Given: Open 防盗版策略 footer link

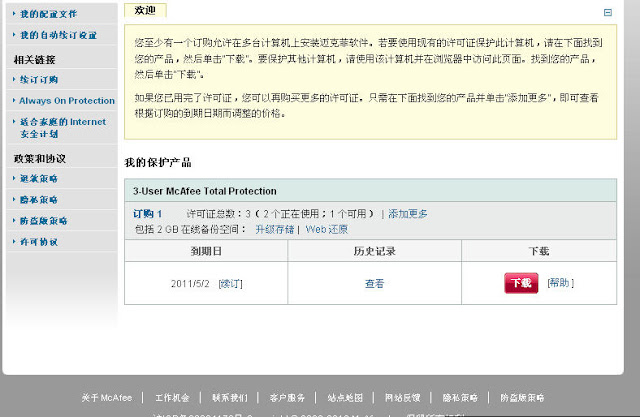Looking at the screenshot, I should tap(522, 398).
